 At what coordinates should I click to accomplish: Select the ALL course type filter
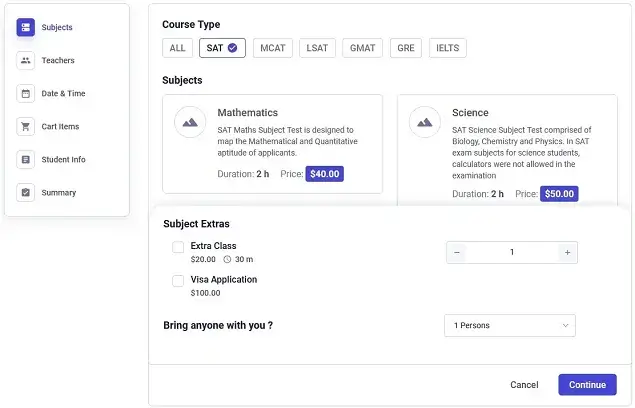[177, 48]
